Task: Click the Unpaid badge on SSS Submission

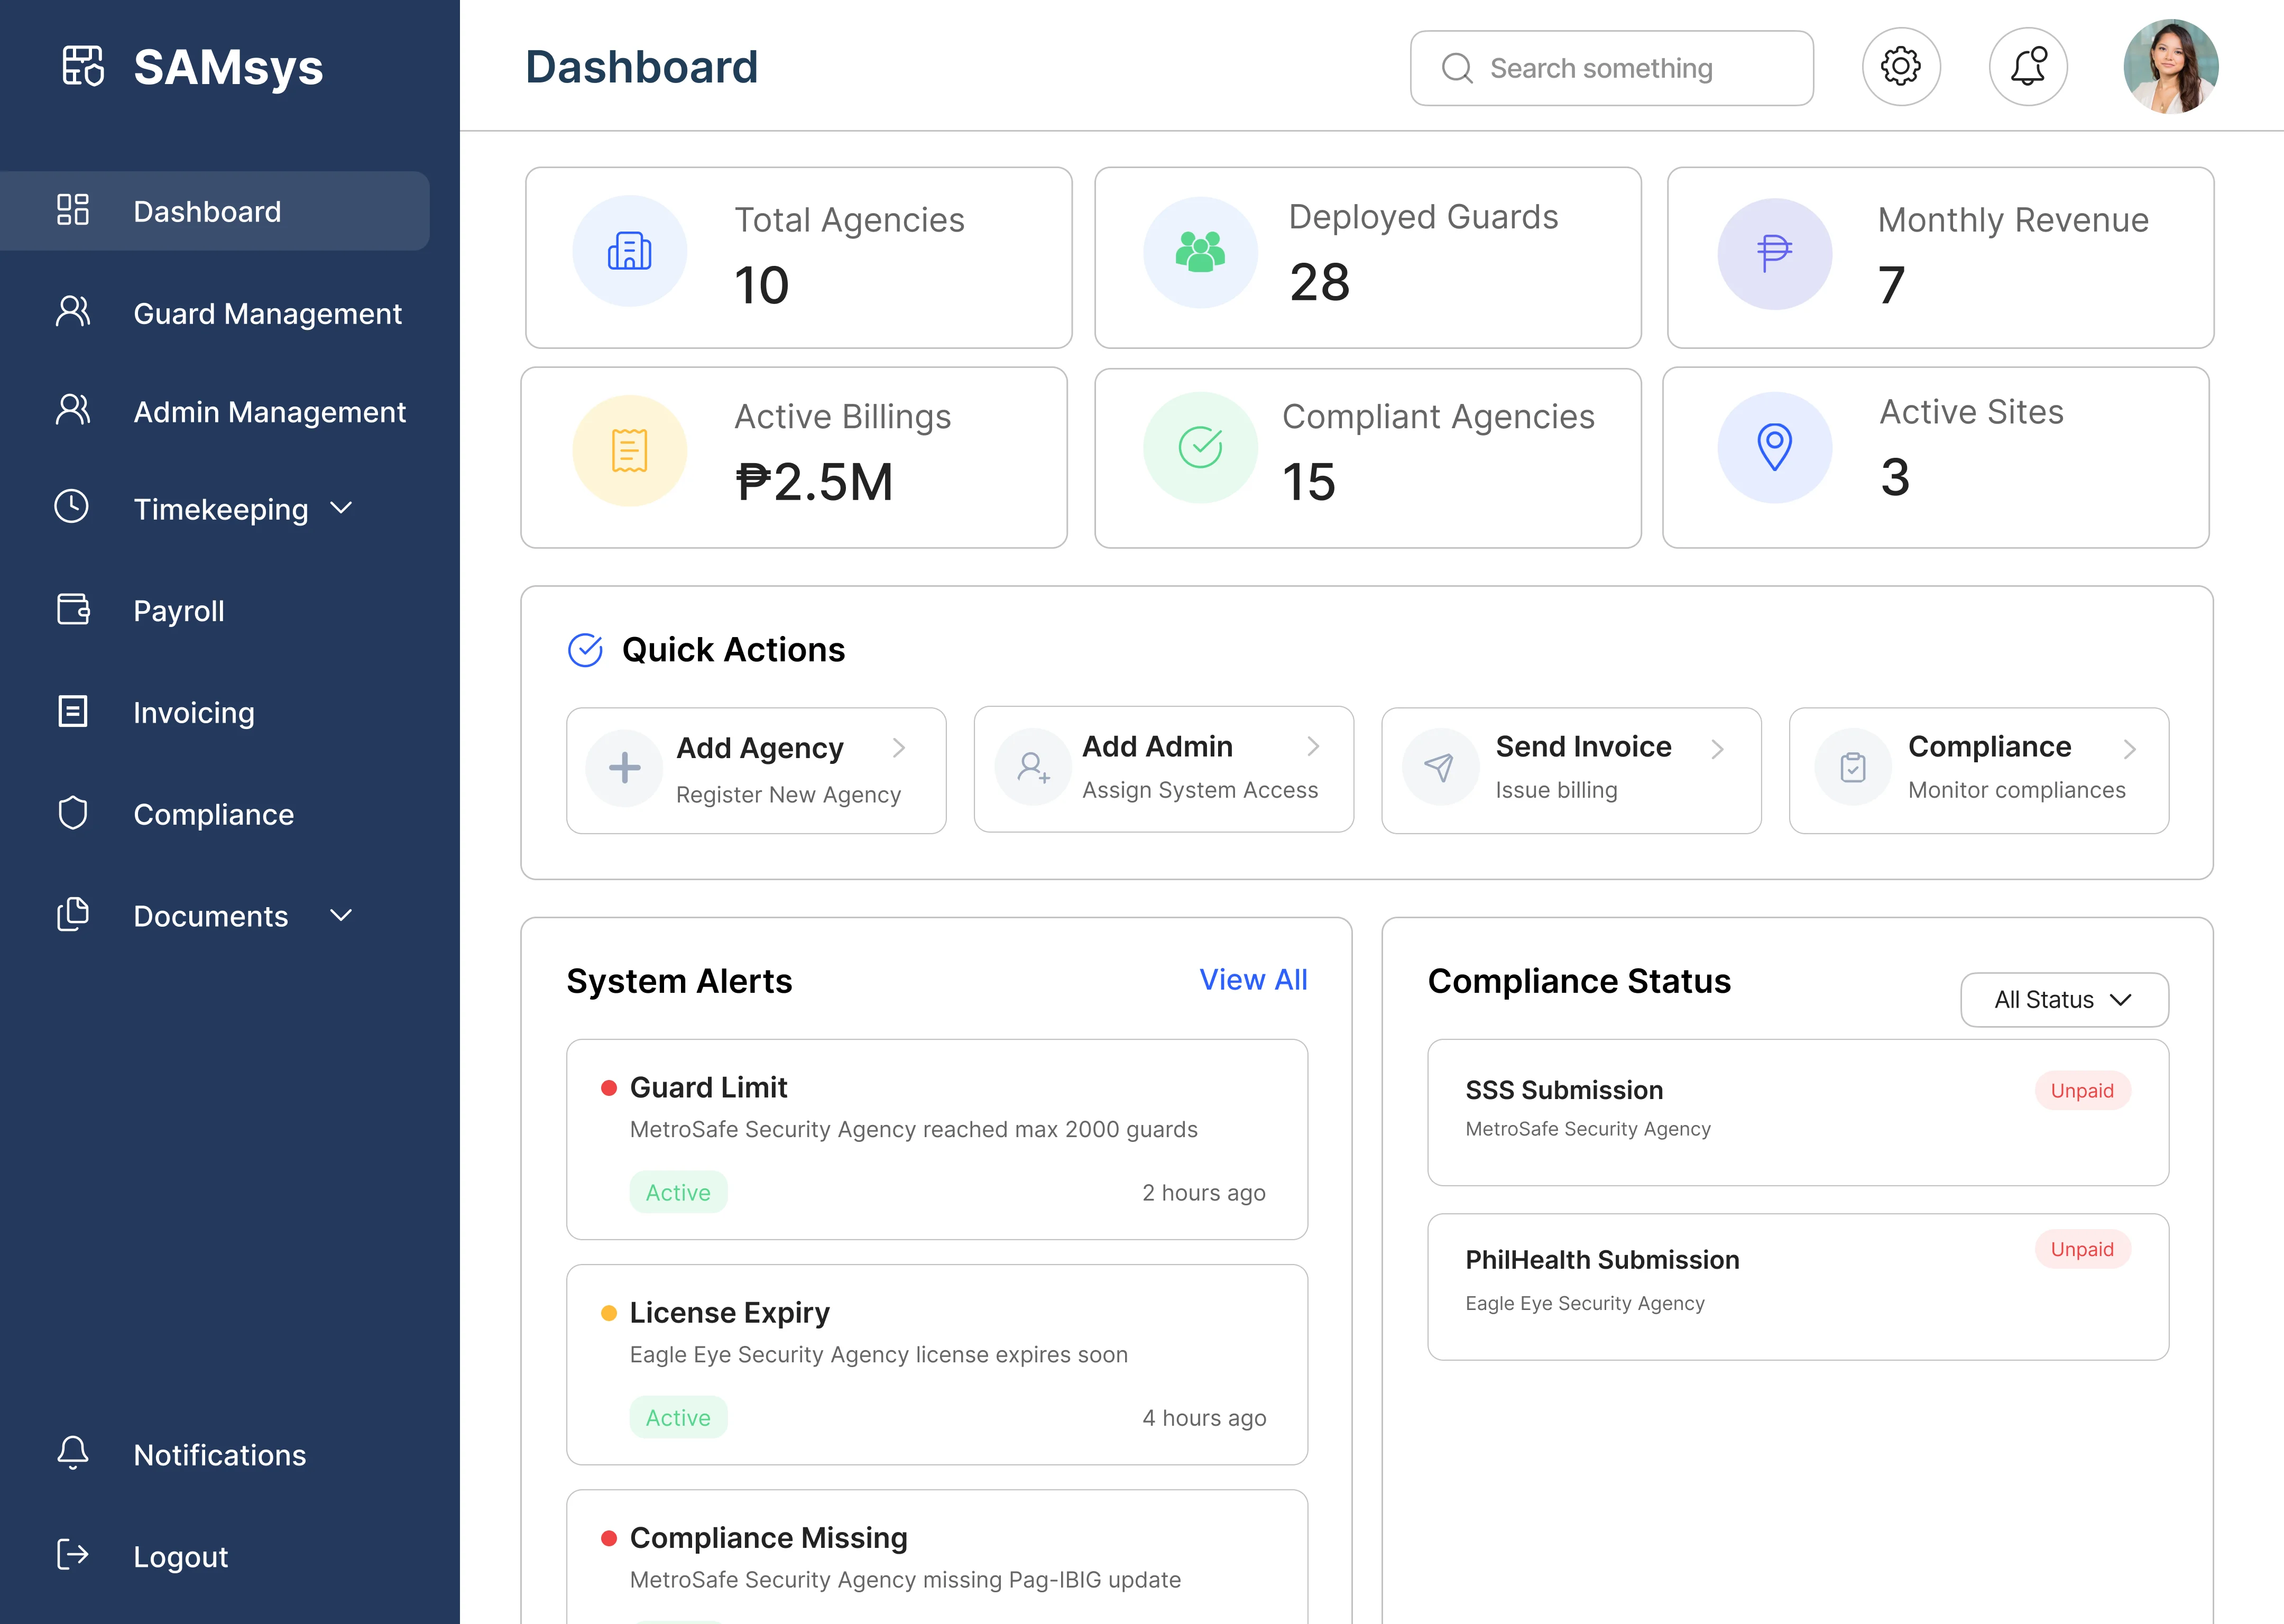Action: coord(2082,1090)
